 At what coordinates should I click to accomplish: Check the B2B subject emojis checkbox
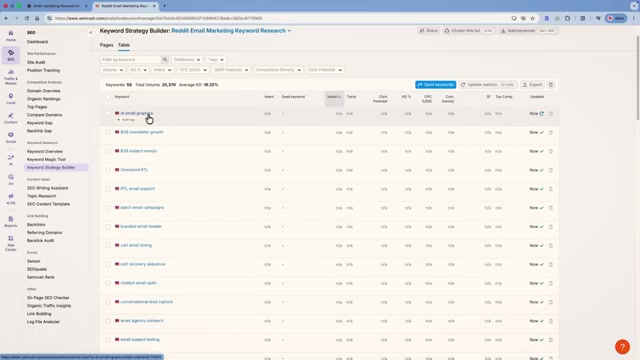108,151
